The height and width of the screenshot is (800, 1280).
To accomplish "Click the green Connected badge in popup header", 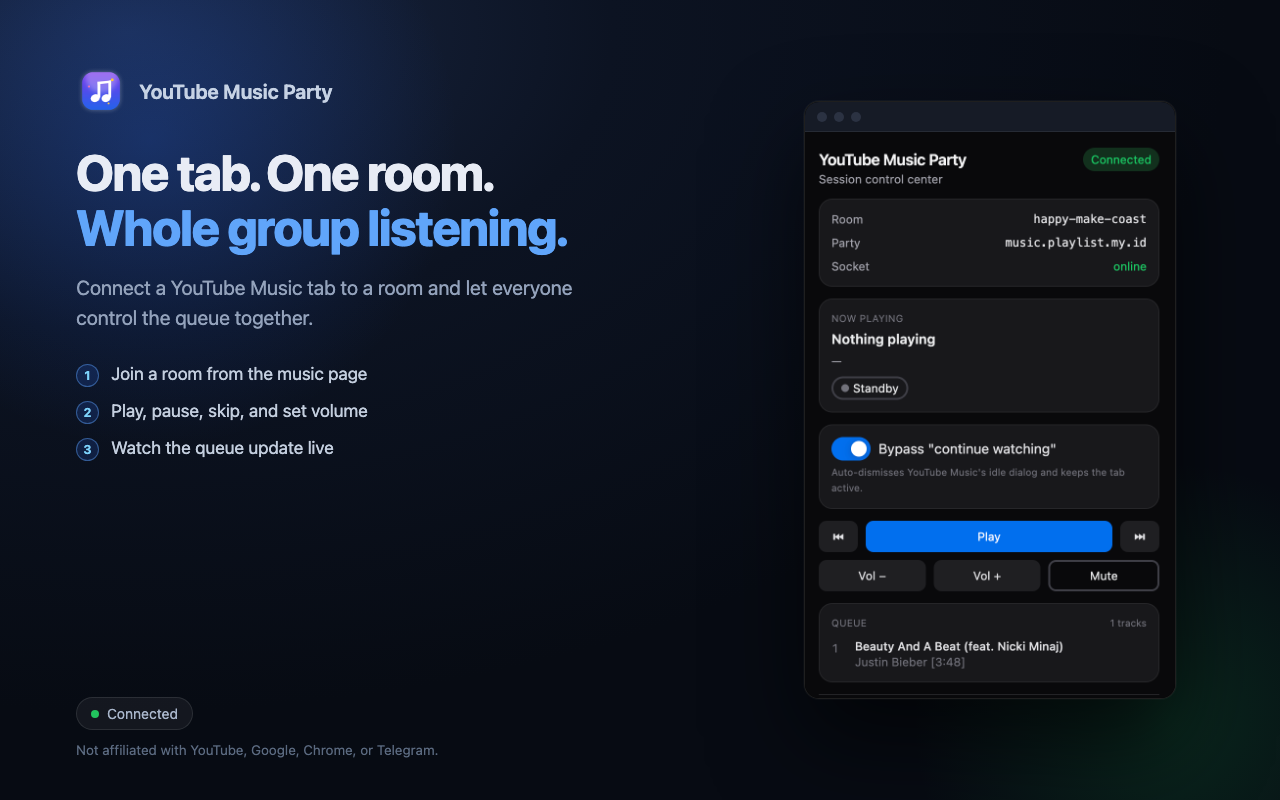I will click(x=1121, y=160).
